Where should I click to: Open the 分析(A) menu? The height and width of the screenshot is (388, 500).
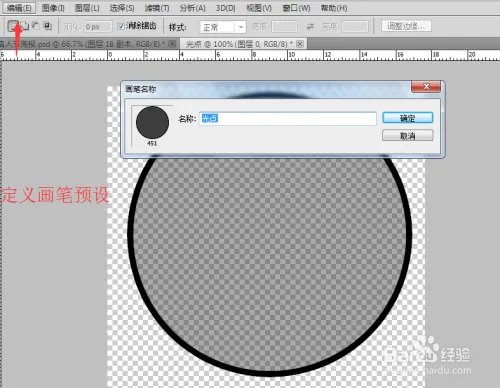(x=192, y=8)
